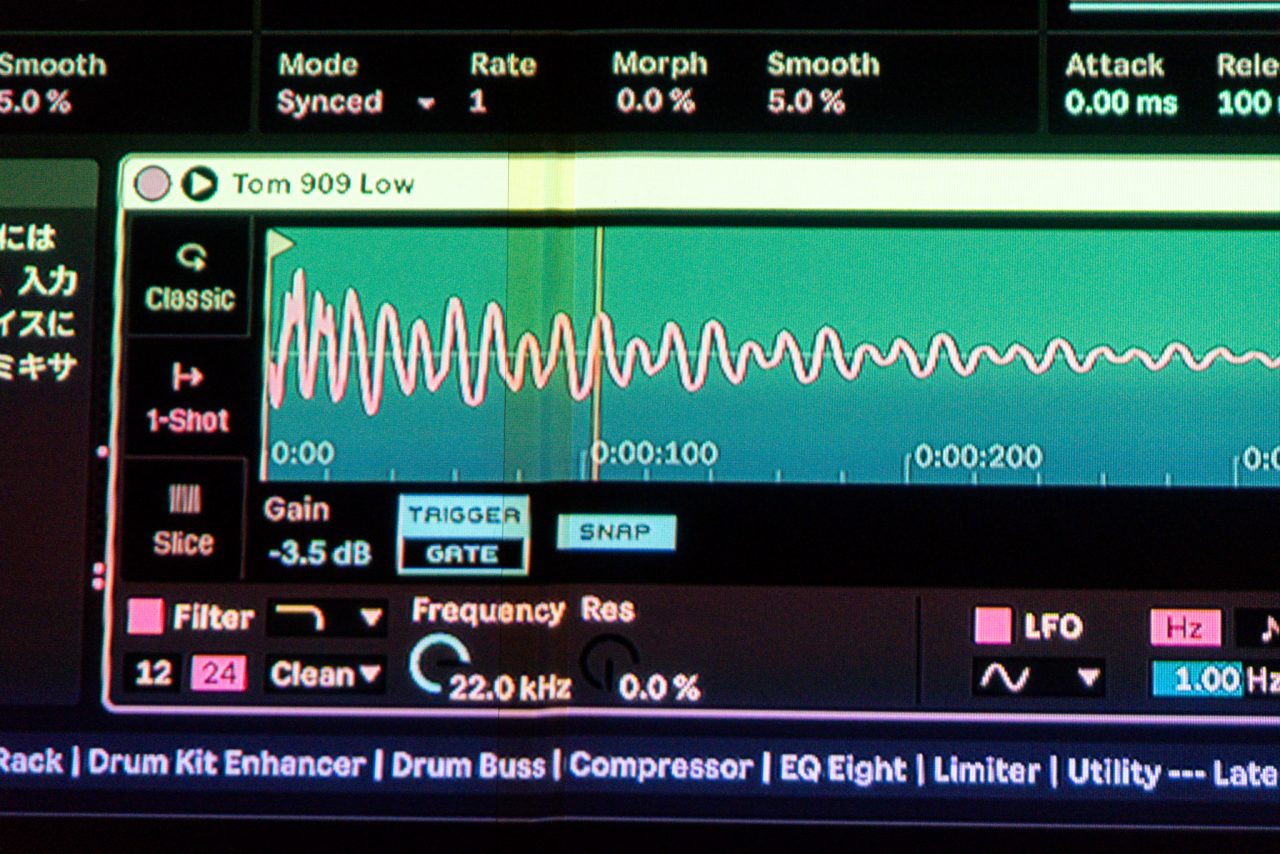
Task: Toggle the LFO on/off switch
Action: pyautogui.click(x=993, y=626)
